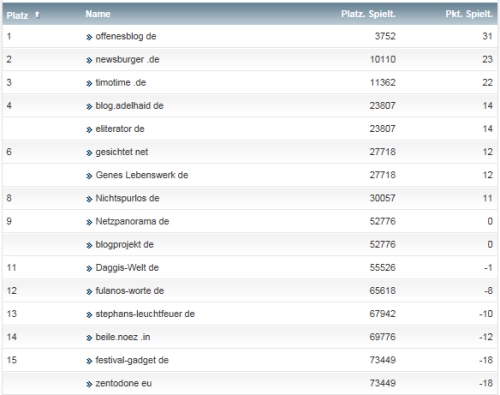This screenshot has width=500, height=395.
Task: Open the festival-gadget de link
Action: coord(132,360)
